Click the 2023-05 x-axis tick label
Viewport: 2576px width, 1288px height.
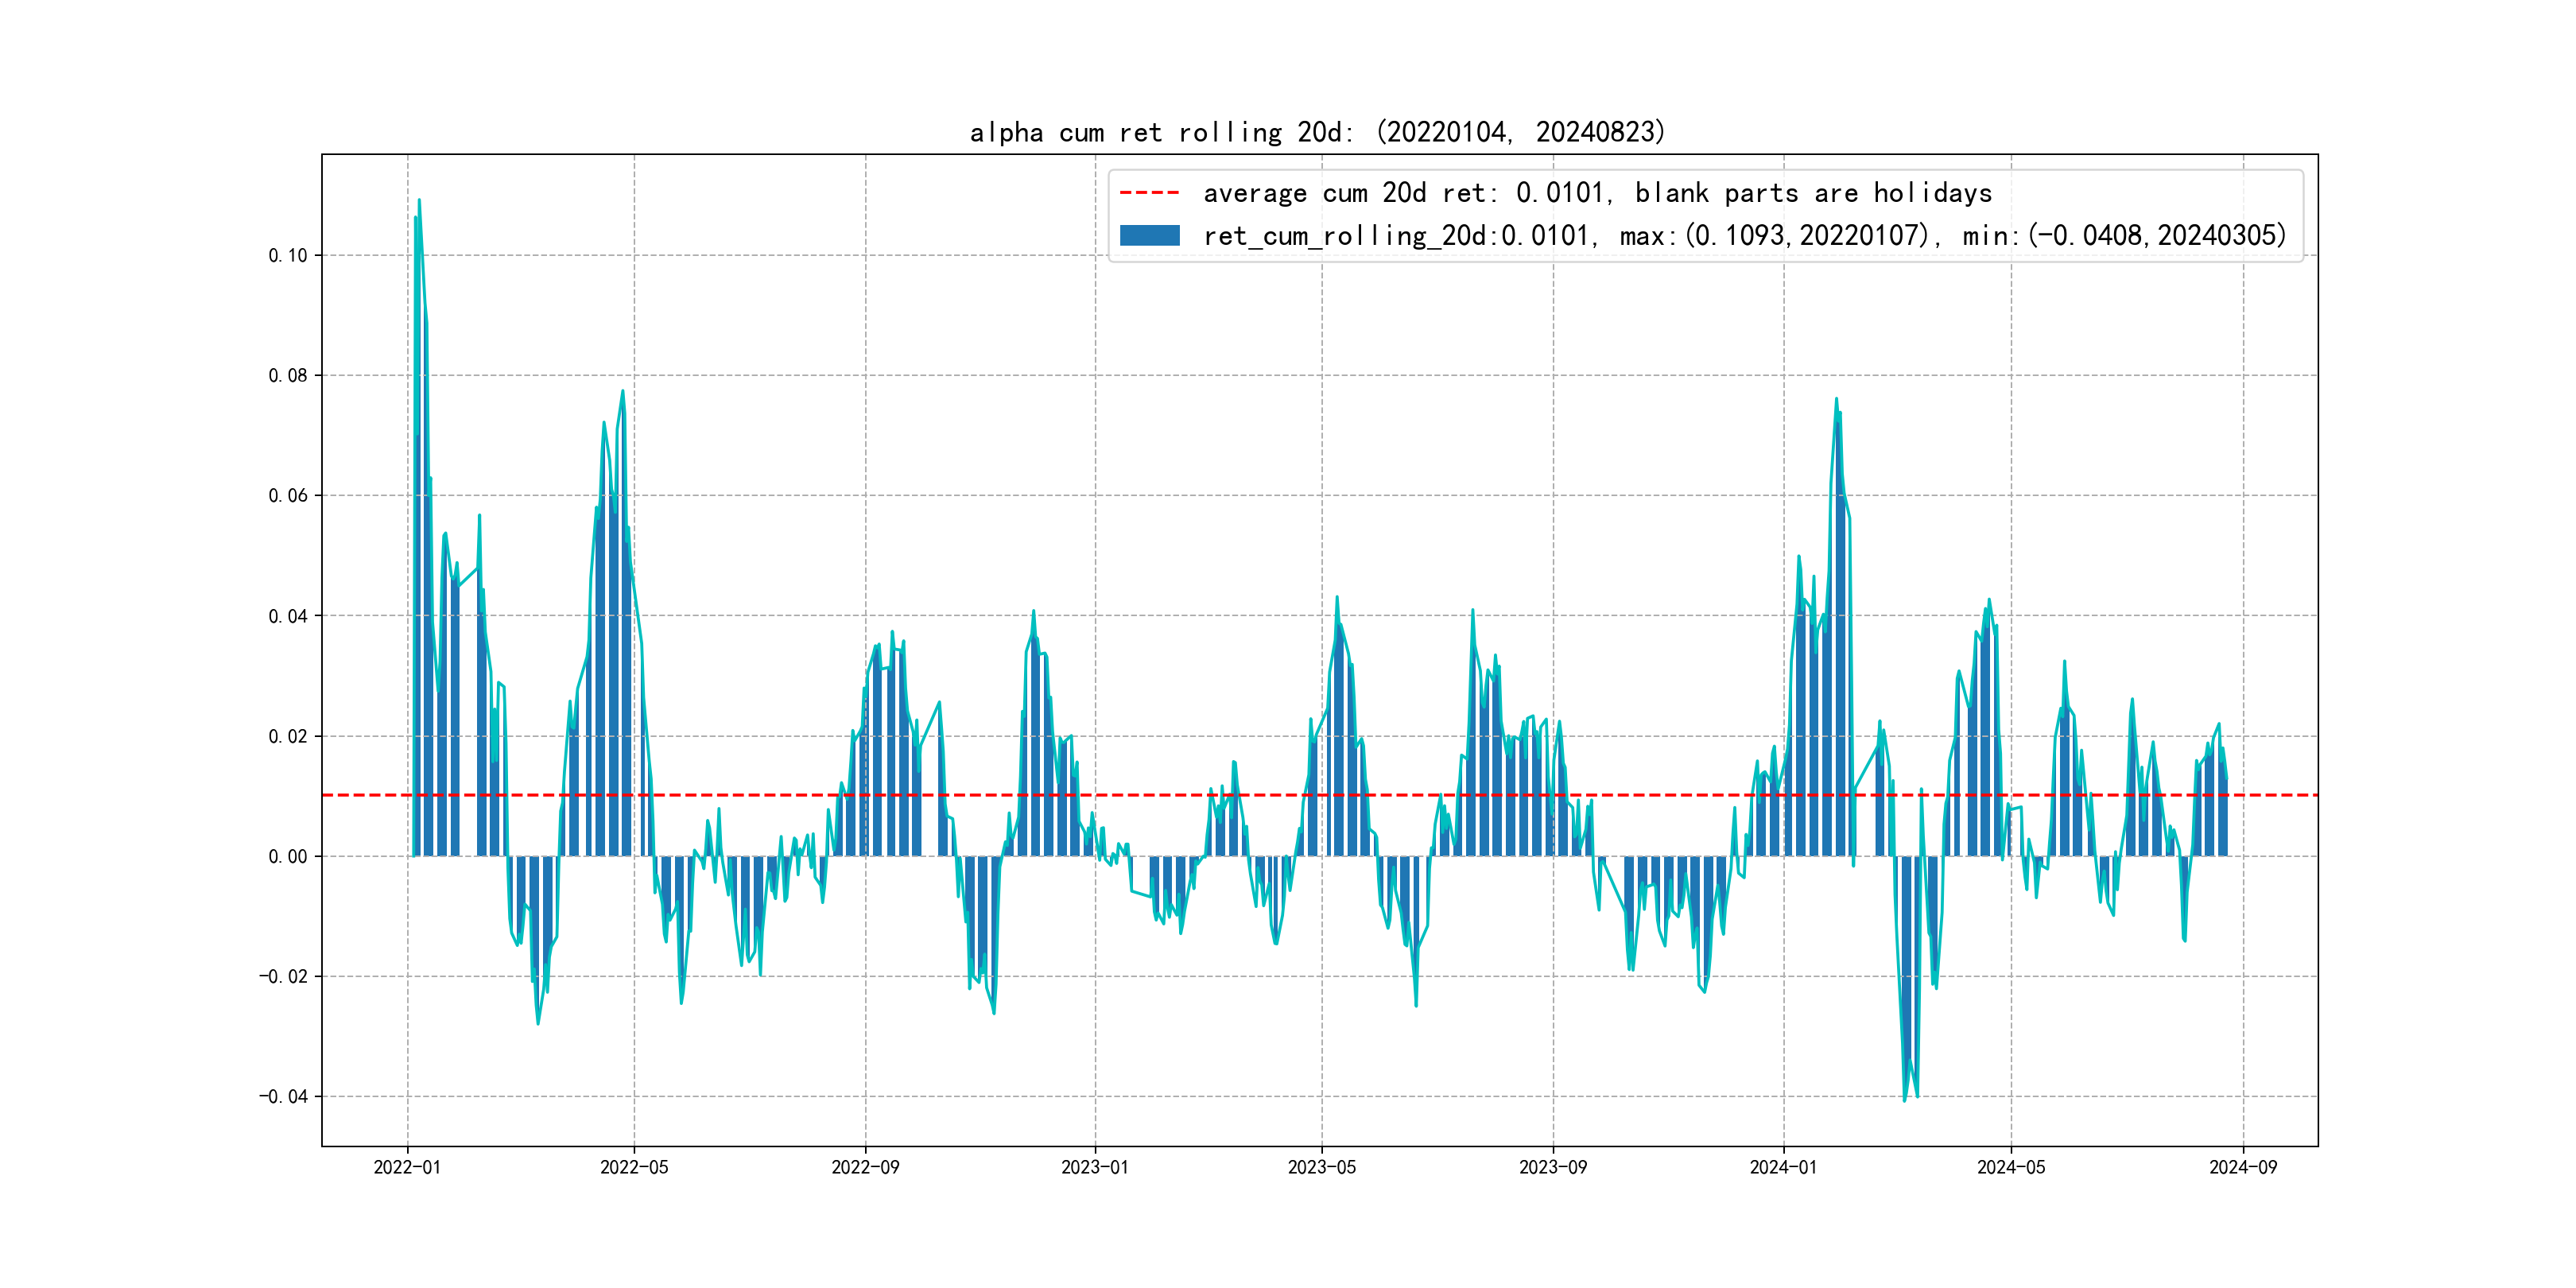click(x=1321, y=1168)
